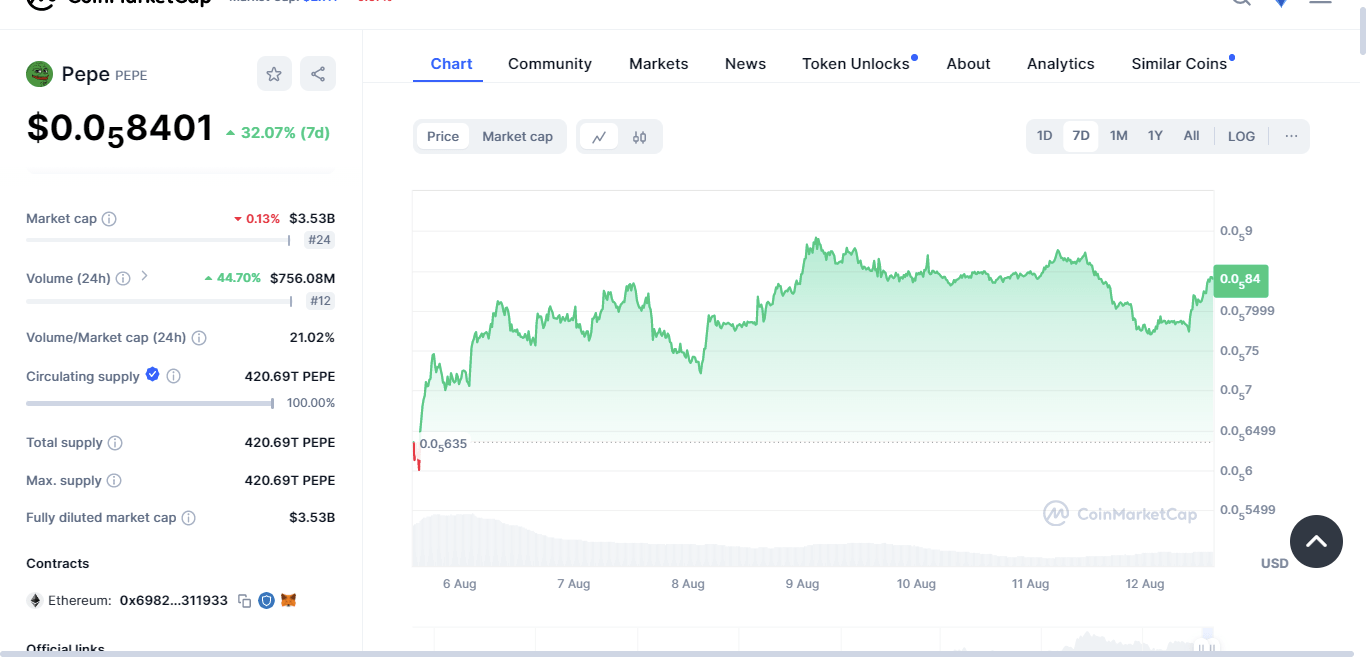The width and height of the screenshot is (1366, 657).
Task: Click scroll-to-top arrow button
Action: click(x=1316, y=541)
